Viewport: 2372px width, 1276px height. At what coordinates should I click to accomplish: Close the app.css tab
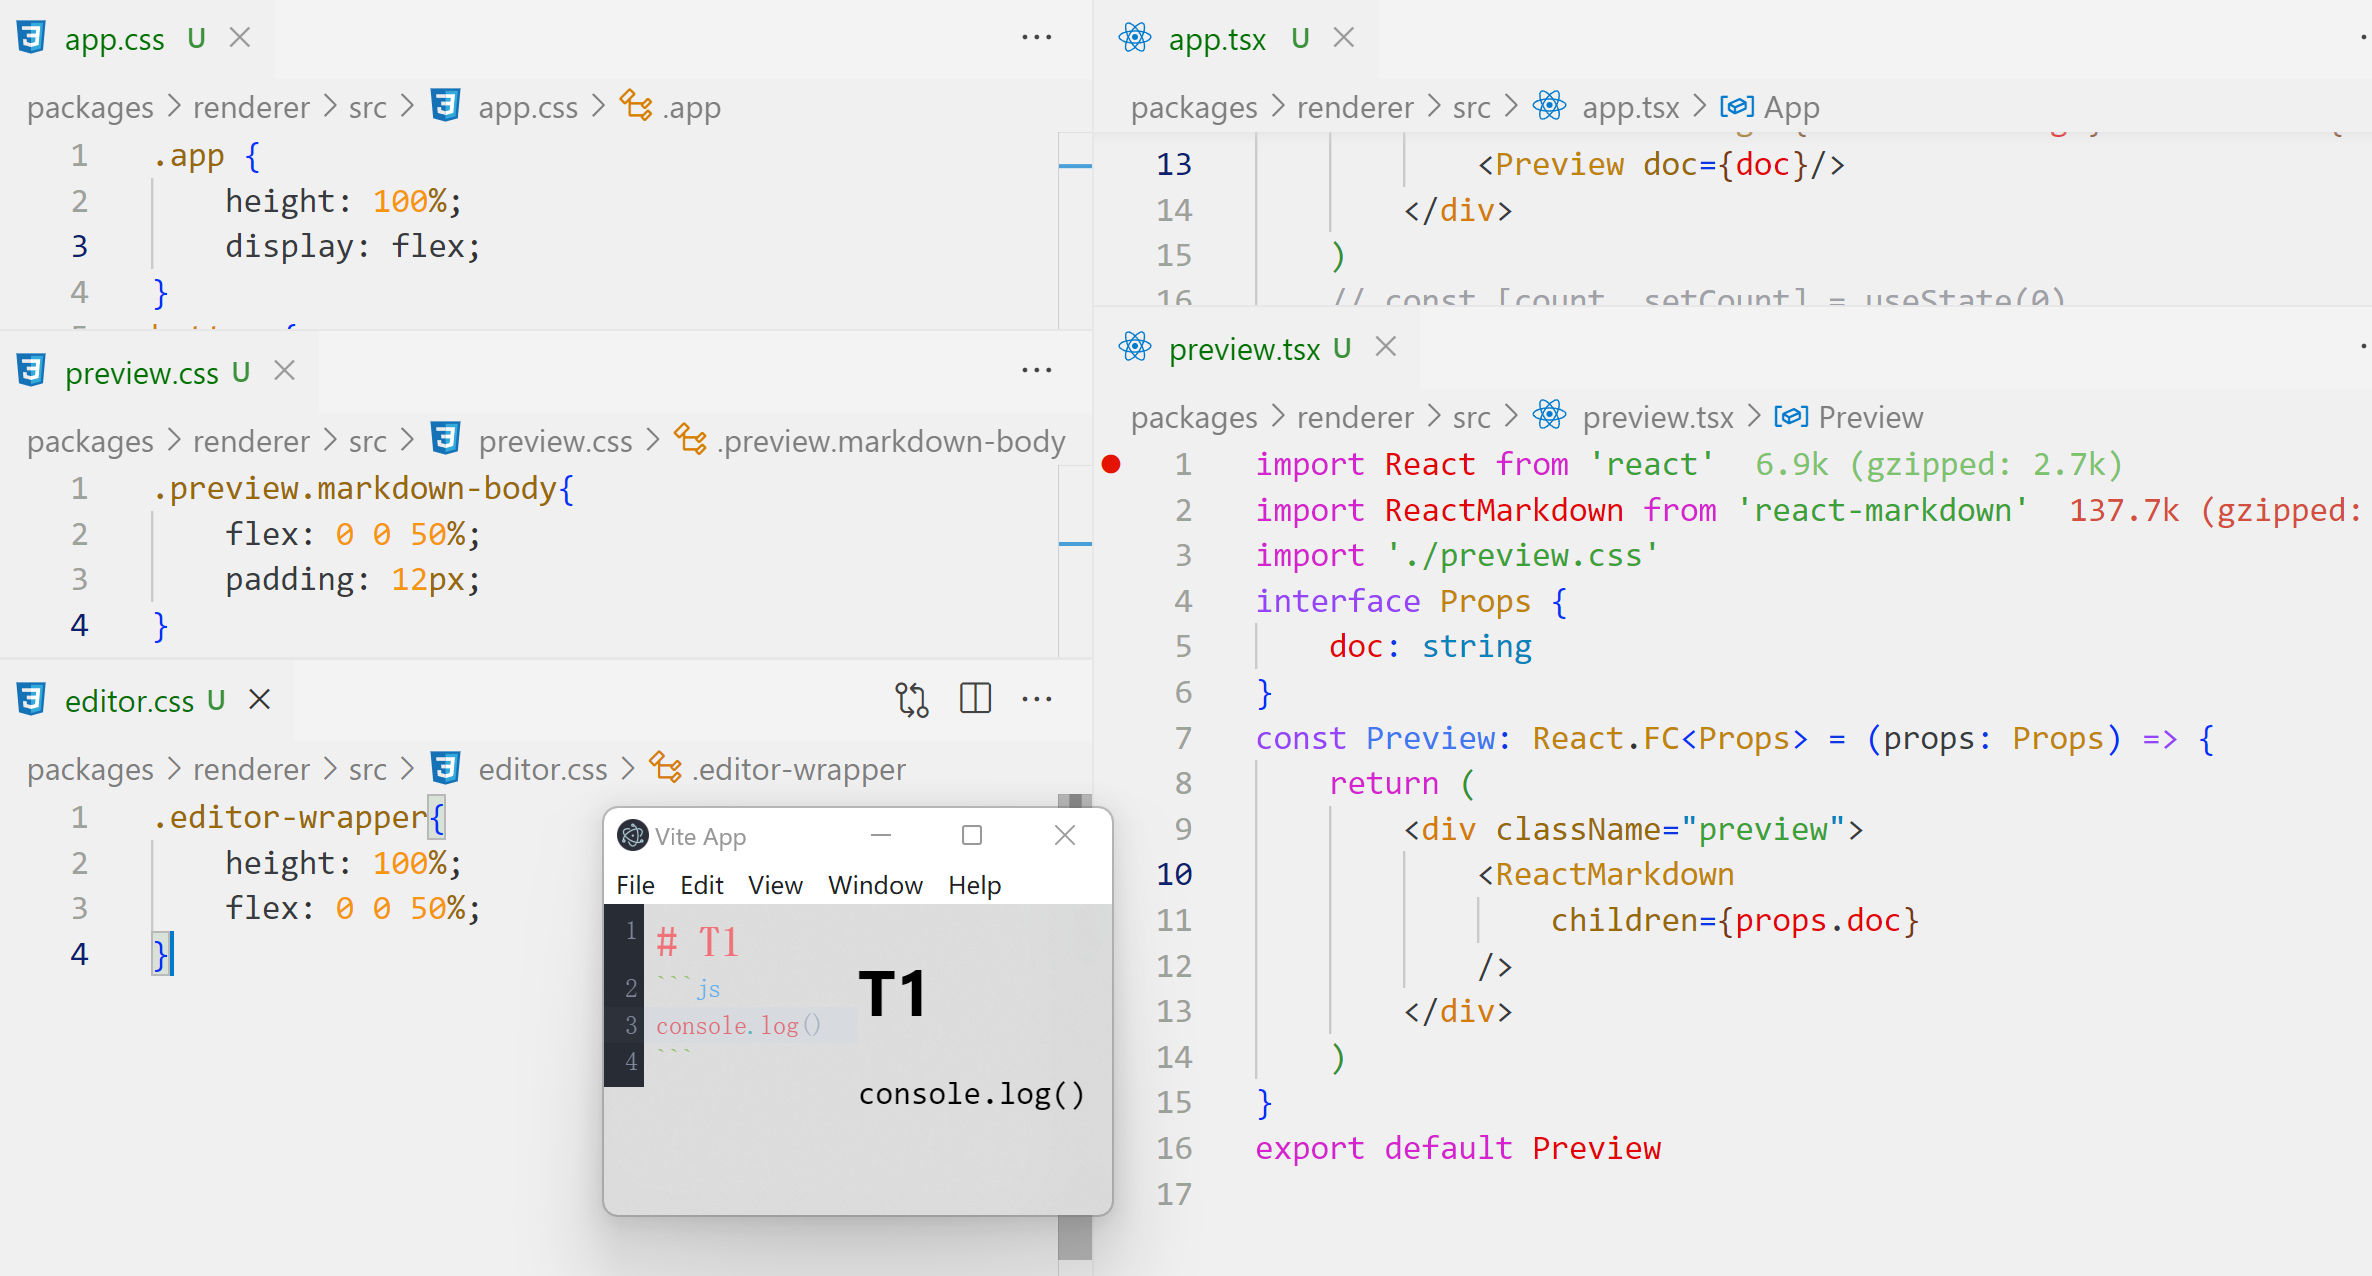[240, 38]
